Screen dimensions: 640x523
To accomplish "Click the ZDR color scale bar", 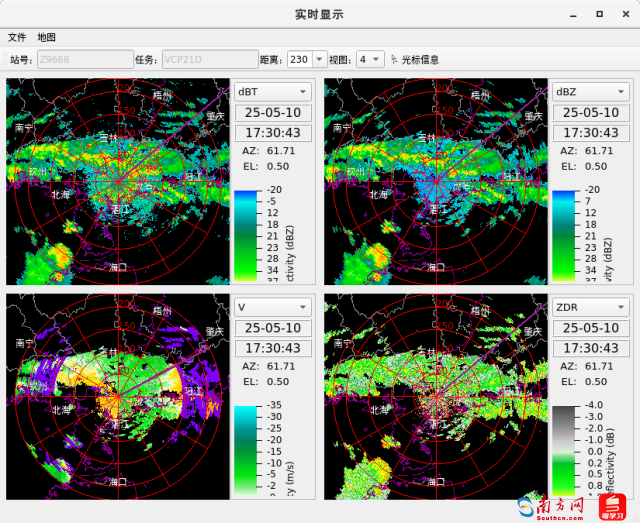I will [563, 451].
